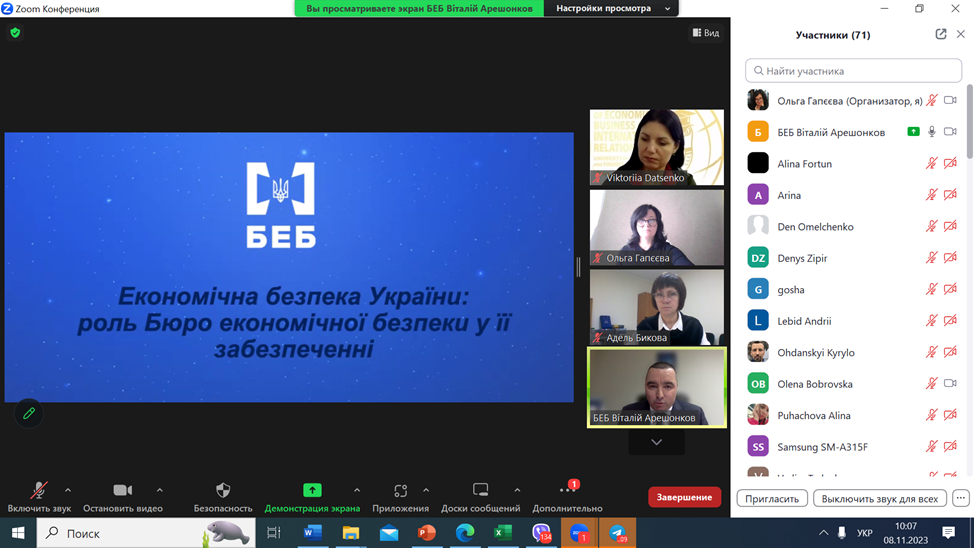Open Microsoft Edge from taskbar
This screenshot has height=548, width=974.
coord(465,533)
